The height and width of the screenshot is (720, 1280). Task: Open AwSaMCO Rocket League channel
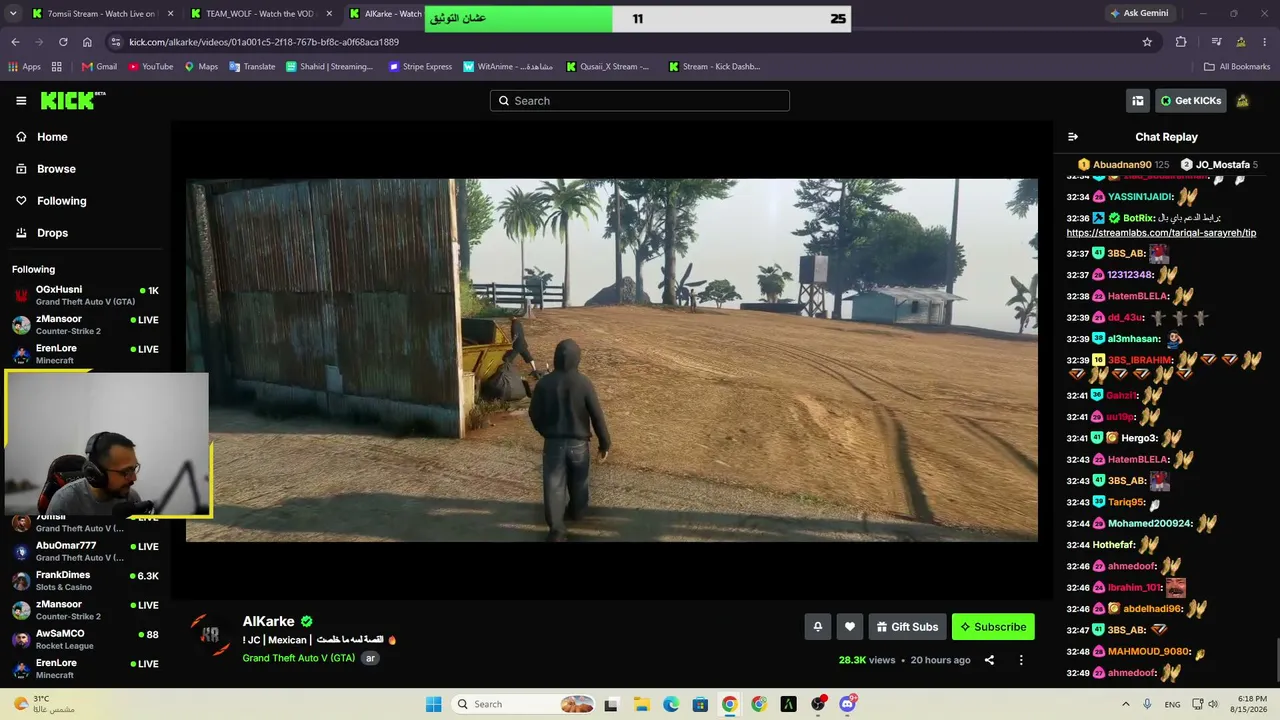click(x=85, y=639)
